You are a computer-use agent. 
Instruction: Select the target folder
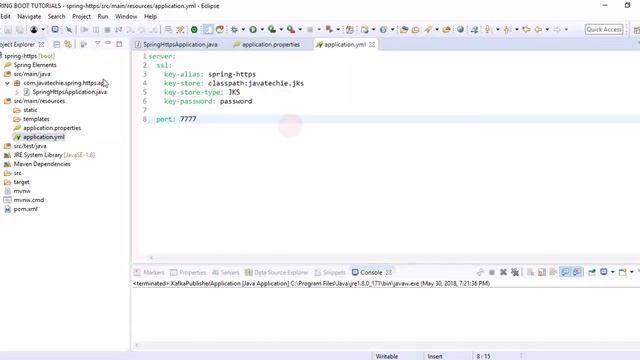click(21, 182)
